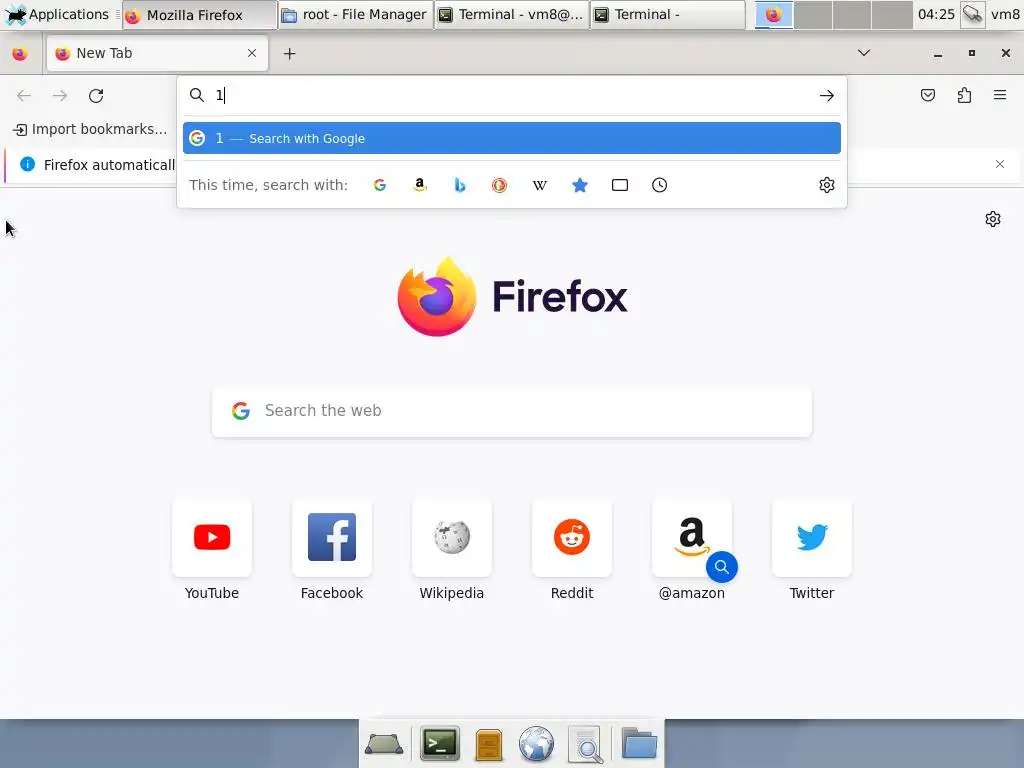Launch web browser globe from dock
Screen dimensions: 1024x768
(x=536, y=744)
